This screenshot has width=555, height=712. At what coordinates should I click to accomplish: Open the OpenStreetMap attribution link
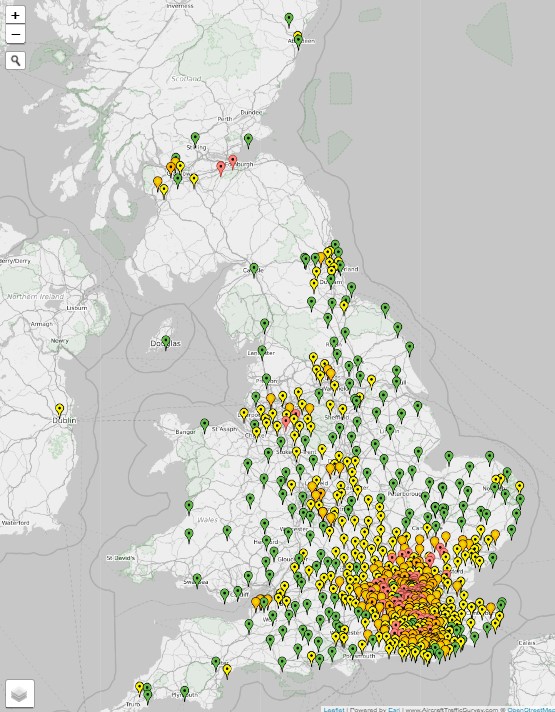tap(530, 709)
